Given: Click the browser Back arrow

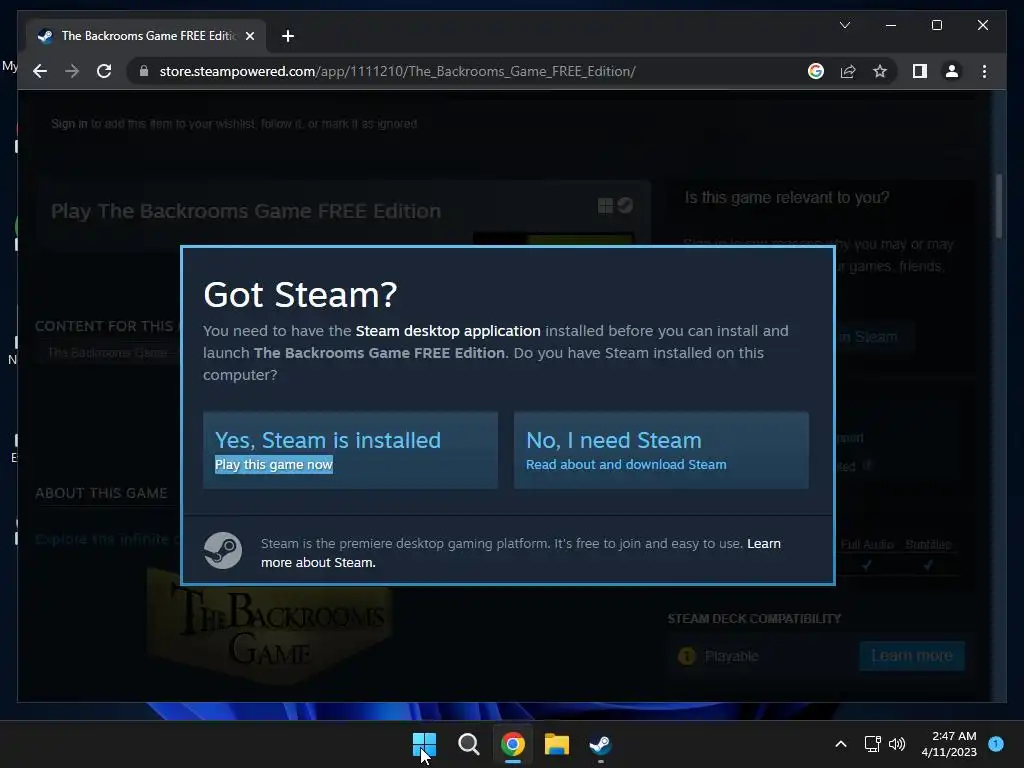Looking at the screenshot, I should coord(40,71).
